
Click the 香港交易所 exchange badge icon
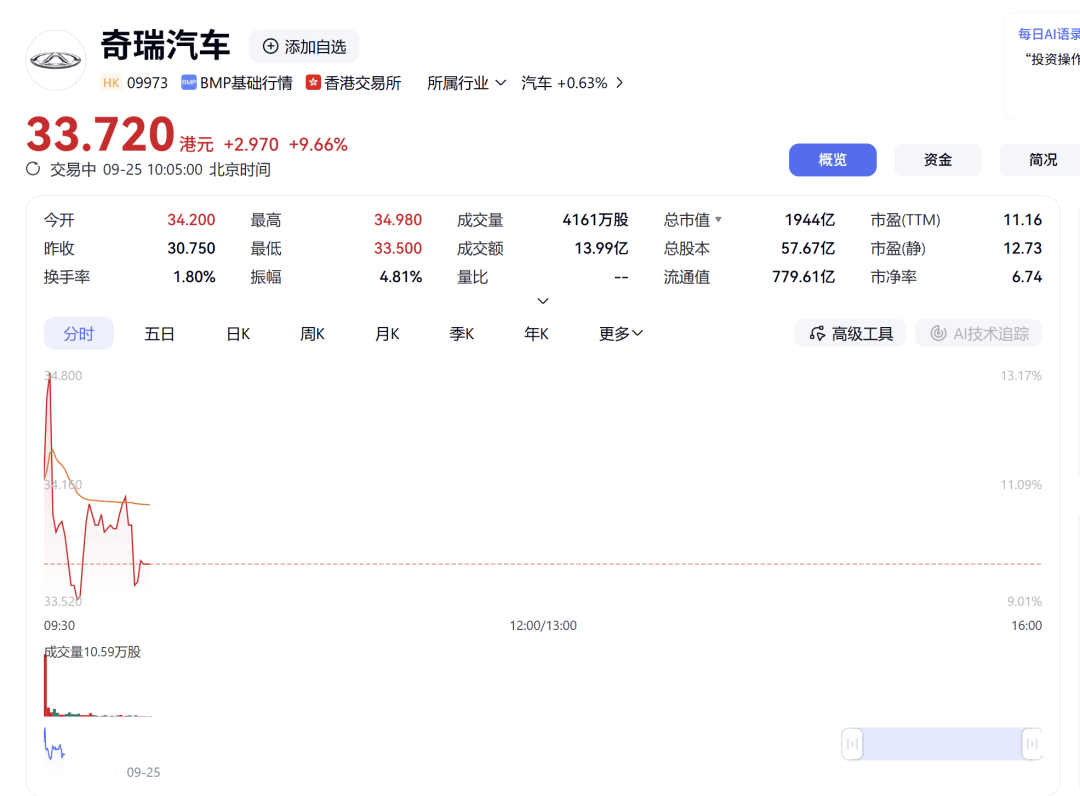point(315,83)
